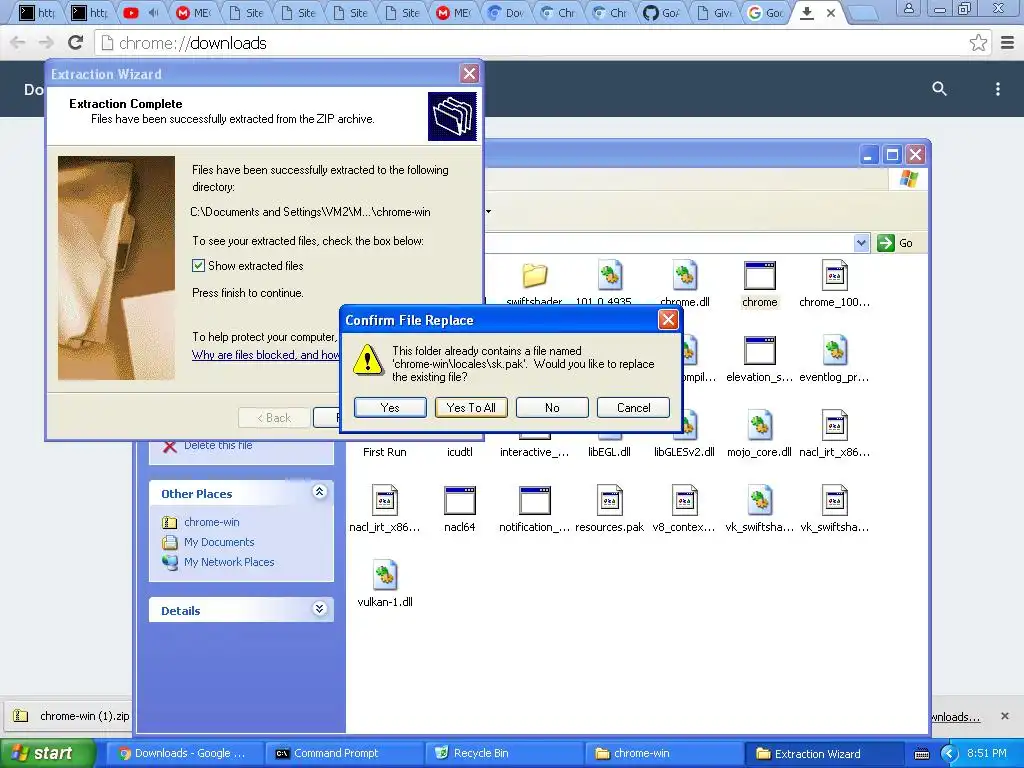Reload the chrome://downloads page

tap(76, 43)
